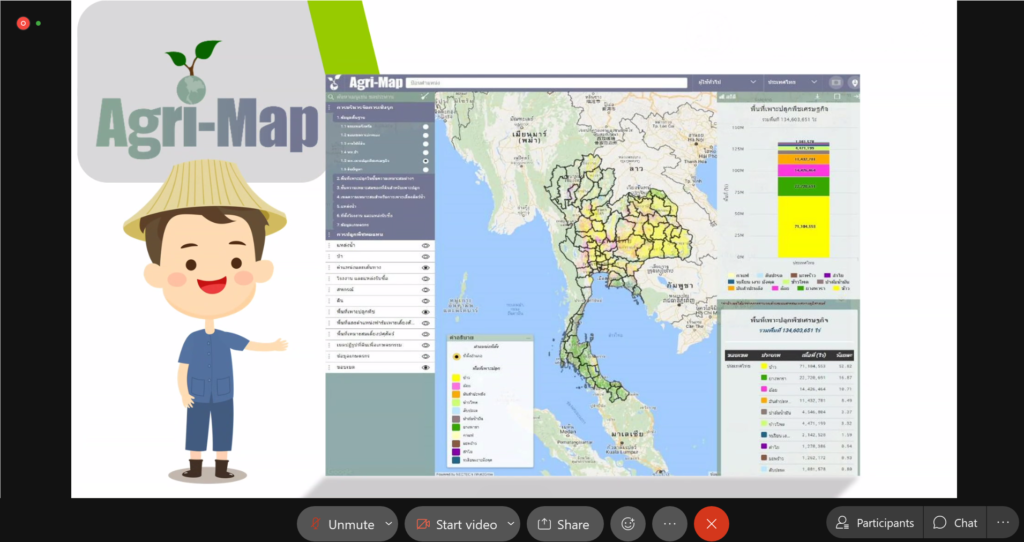
Task: Open Unmute audio options chevron
Action: pos(389,524)
